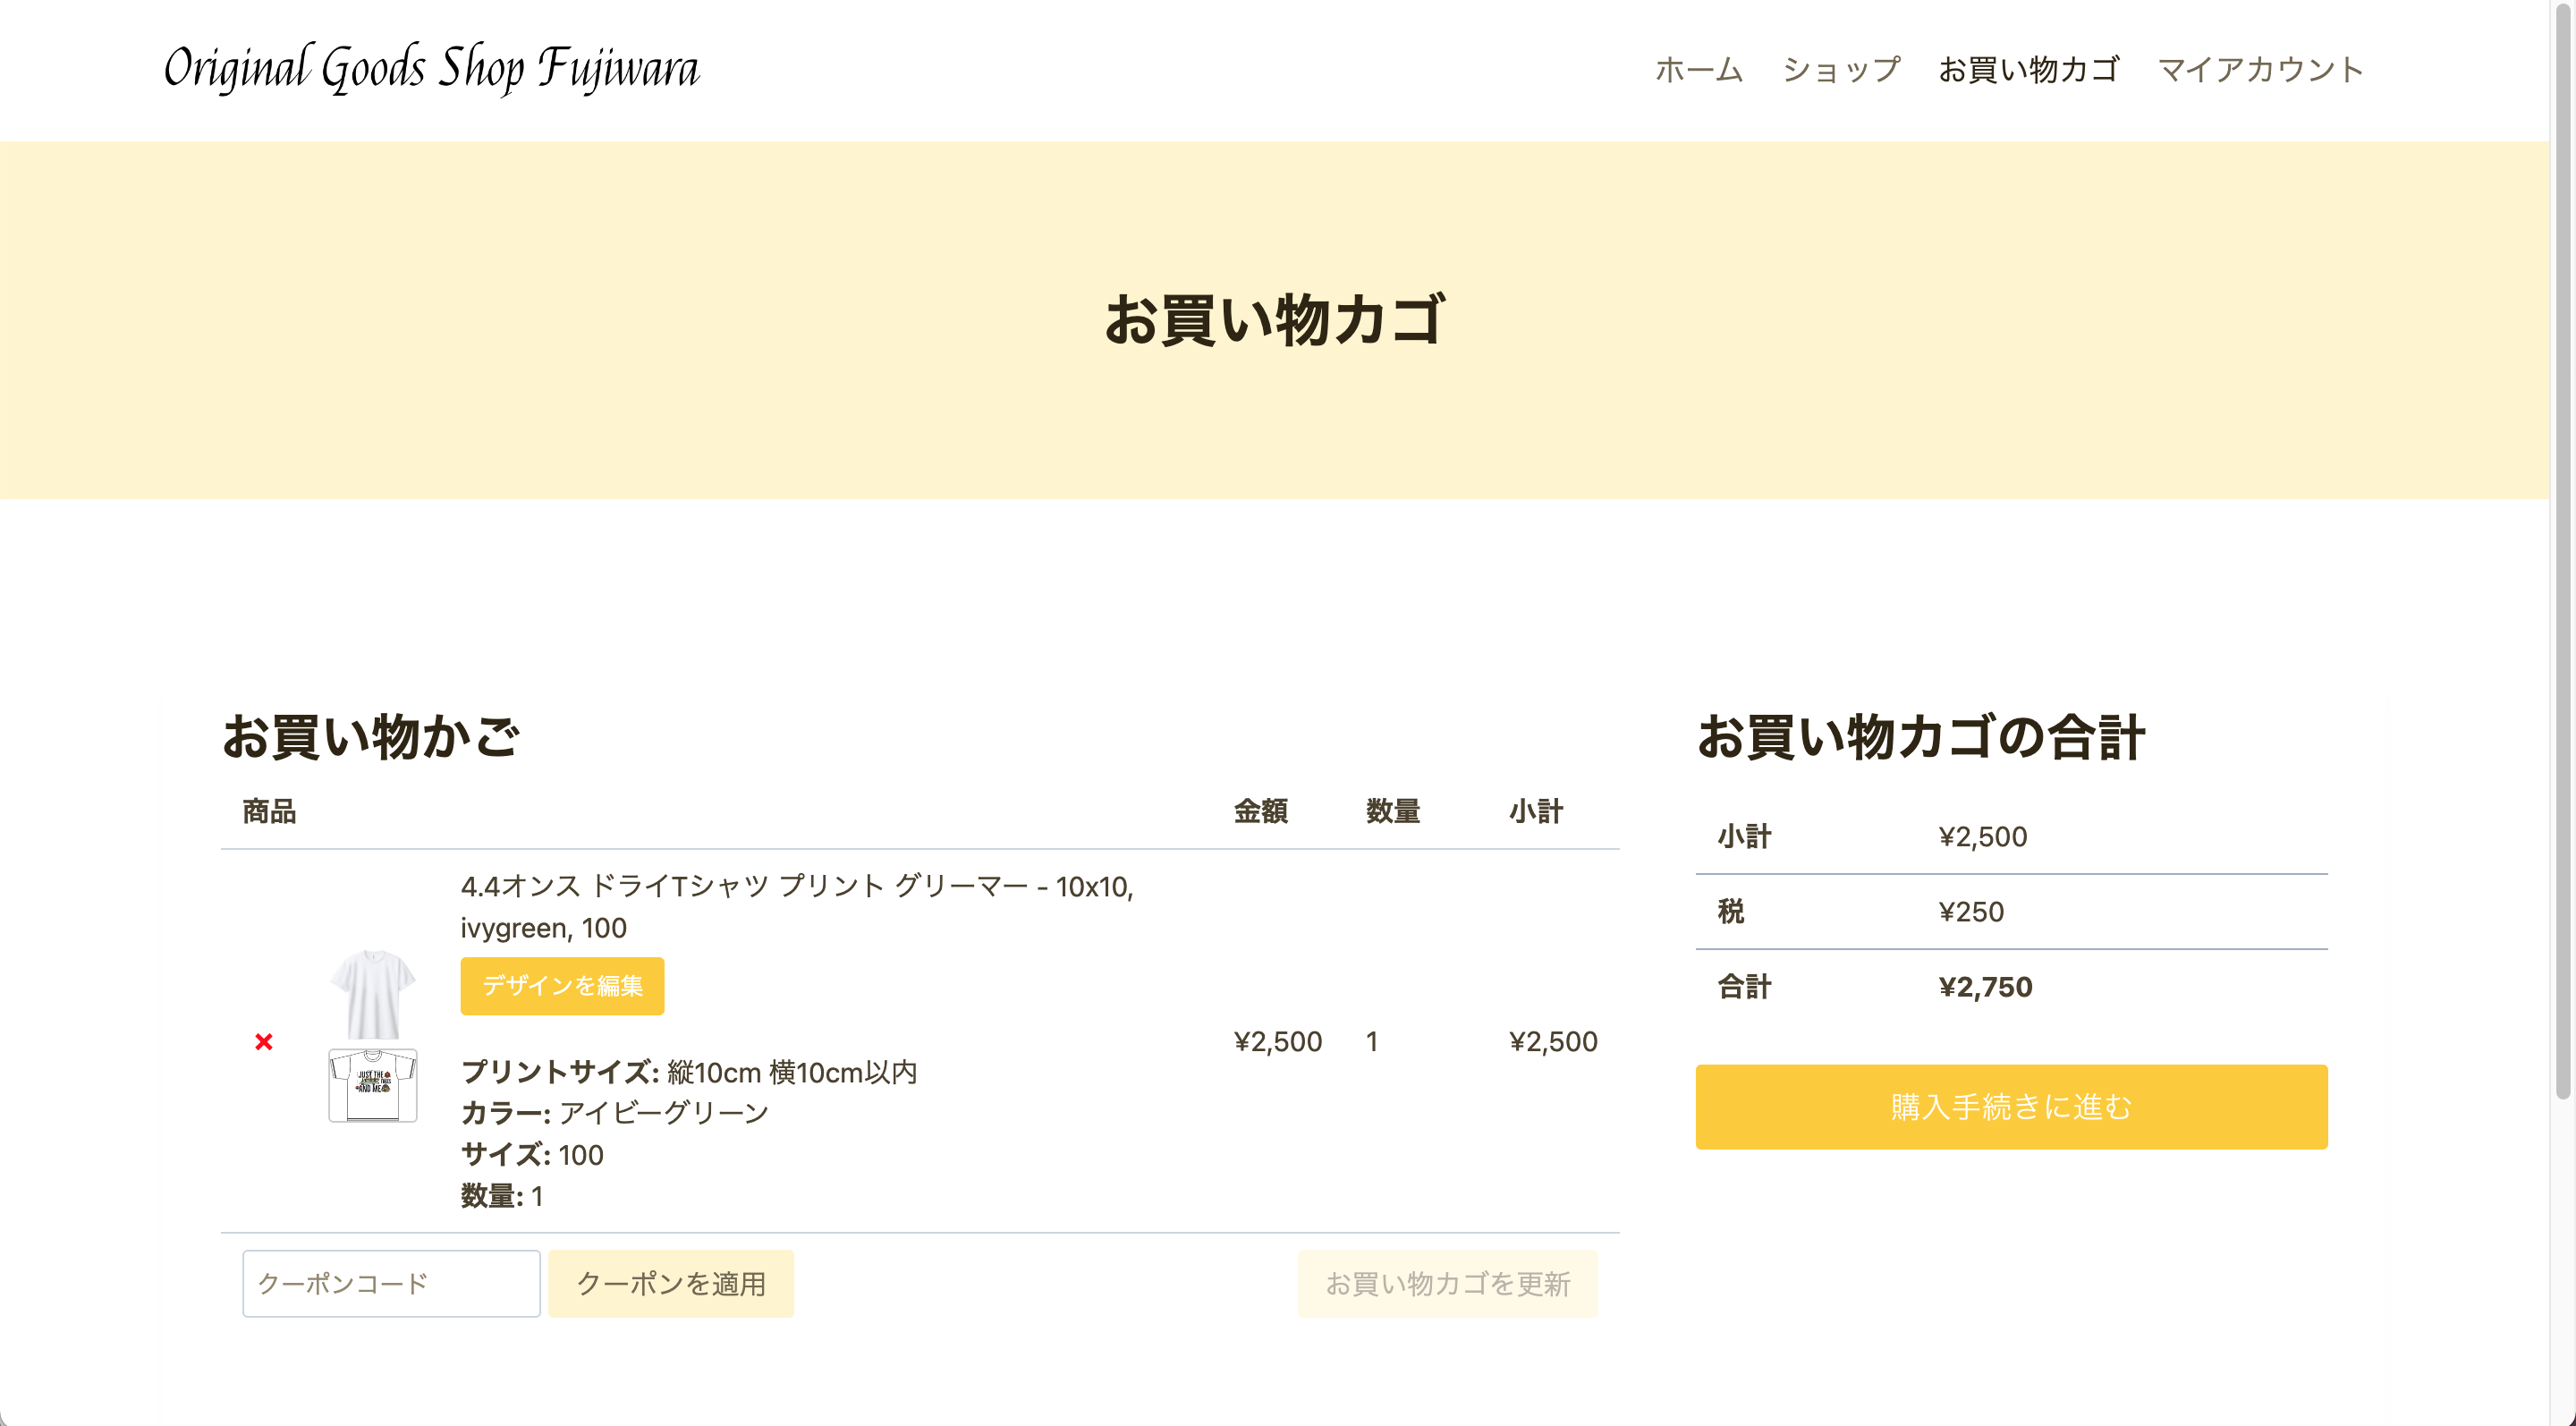Image resolution: width=2576 pixels, height=1426 pixels.
Task: Click into クーポンコード input field
Action: click(x=391, y=1283)
